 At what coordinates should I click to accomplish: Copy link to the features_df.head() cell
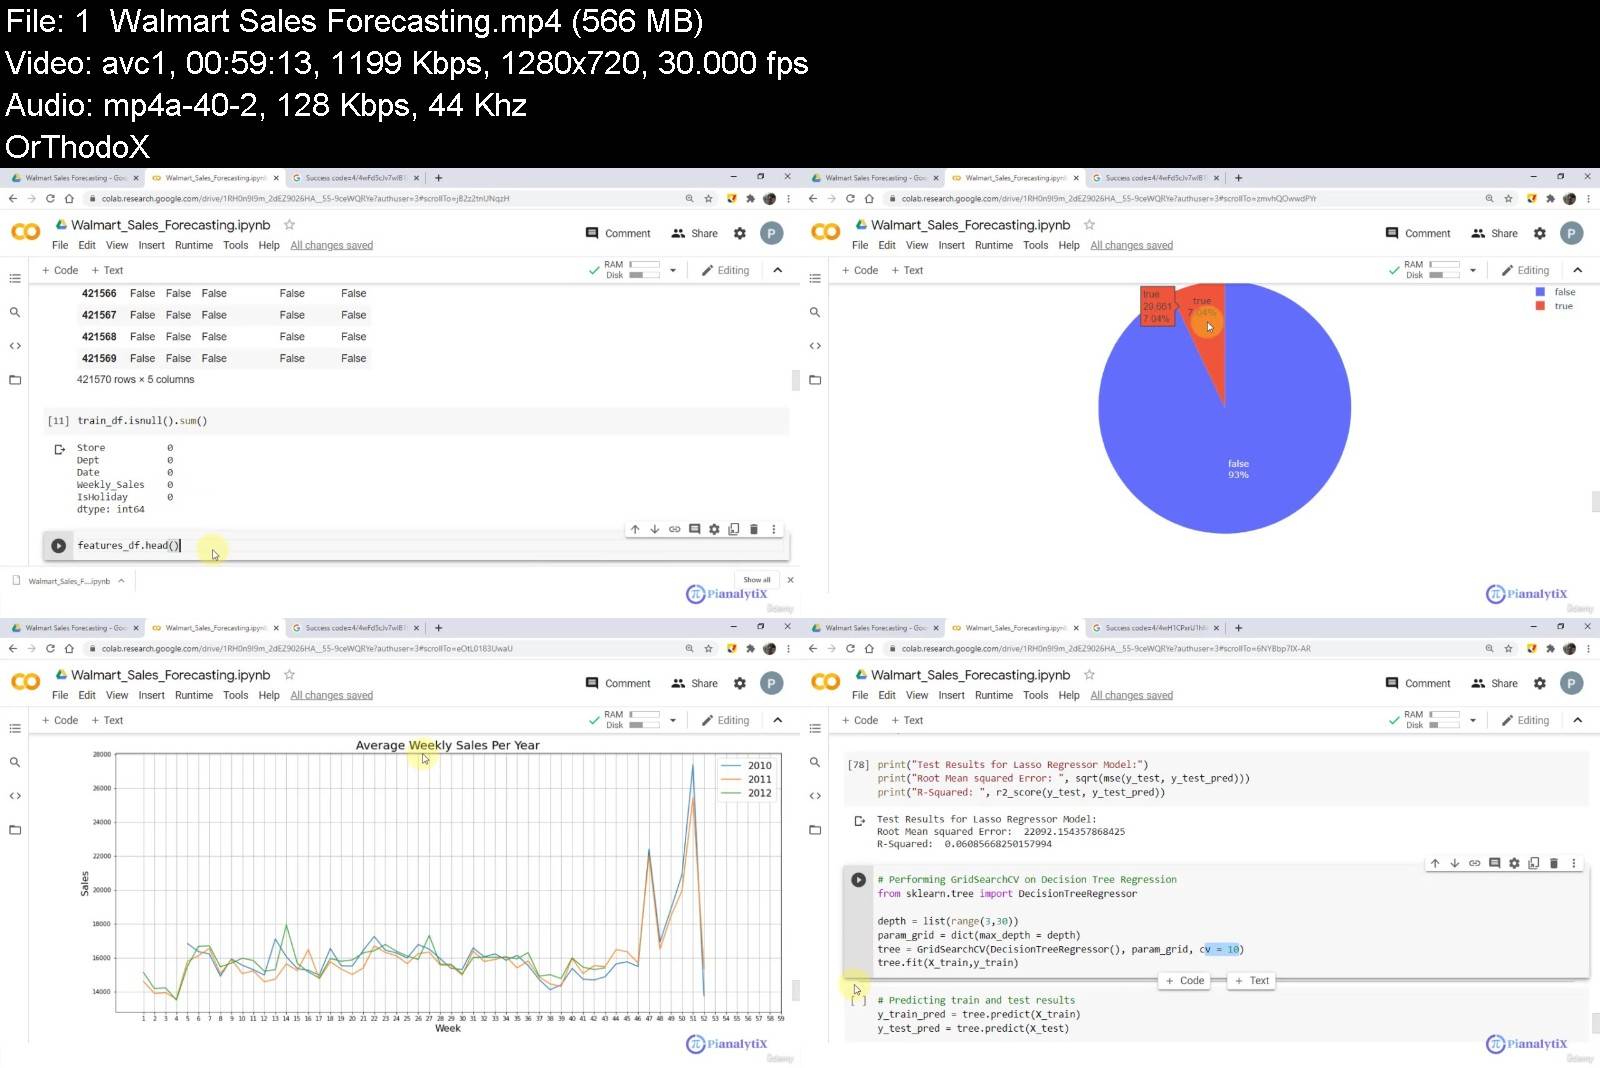[675, 529]
